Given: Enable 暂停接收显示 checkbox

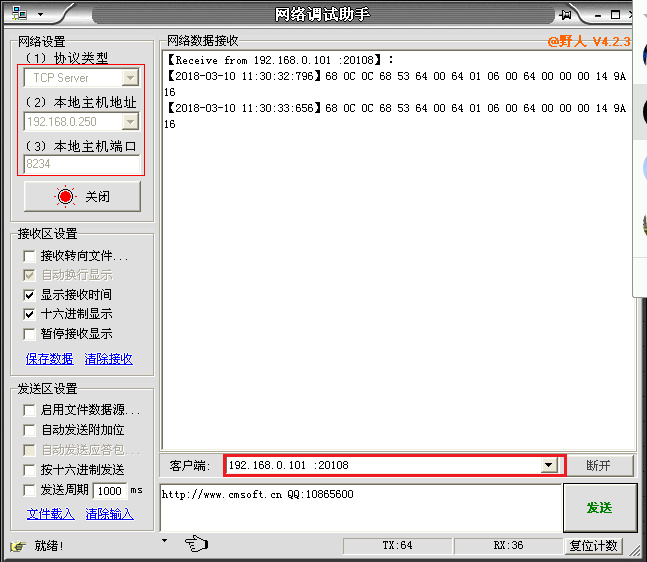Looking at the screenshot, I should point(29,334).
